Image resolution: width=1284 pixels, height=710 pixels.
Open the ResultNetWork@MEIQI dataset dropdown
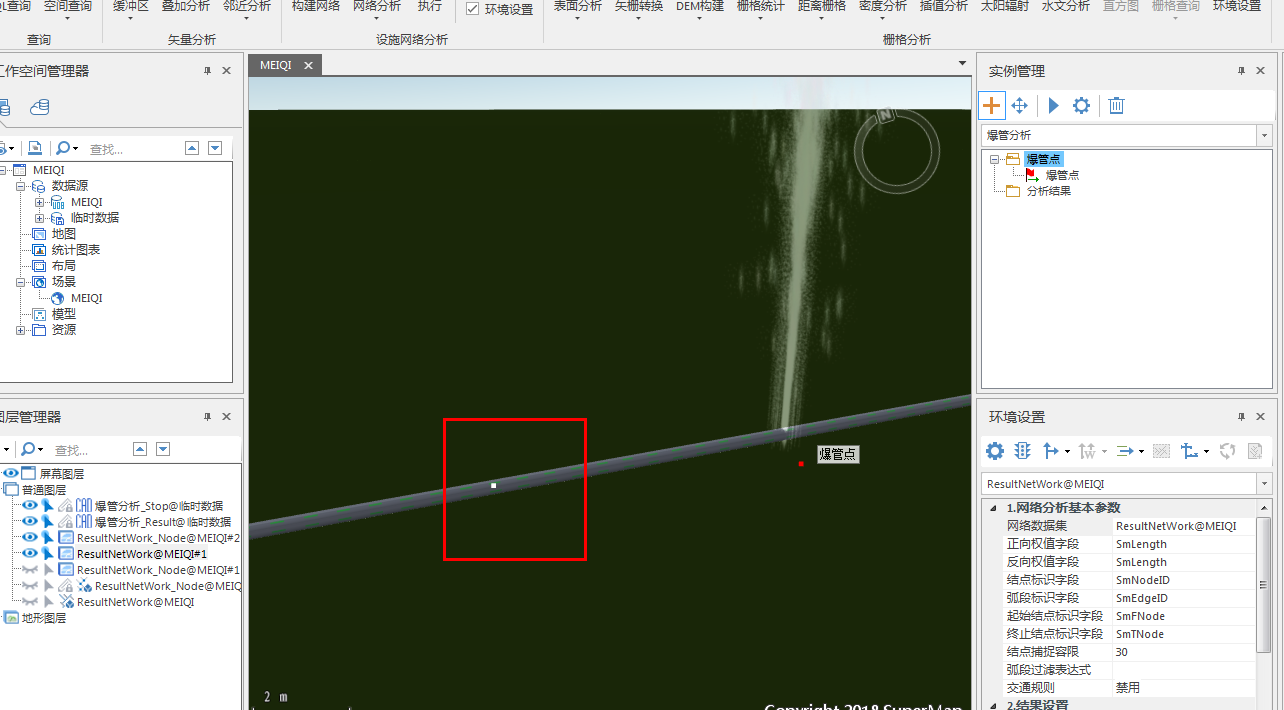pos(1263,483)
